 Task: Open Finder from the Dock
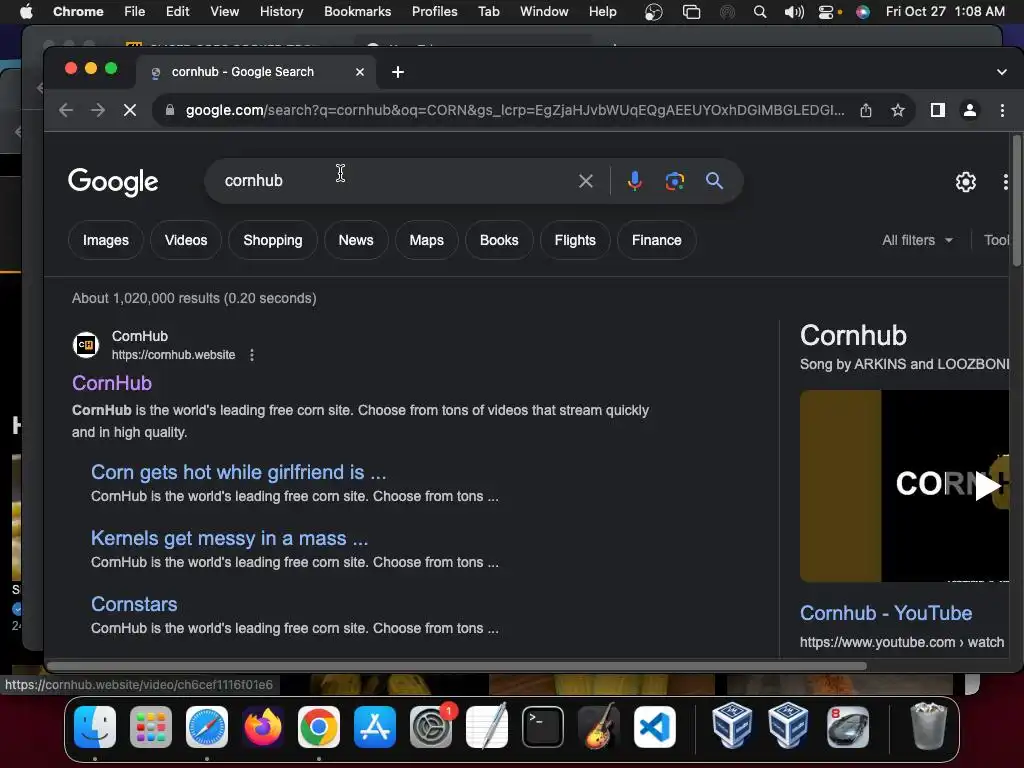pyautogui.click(x=95, y=727)
